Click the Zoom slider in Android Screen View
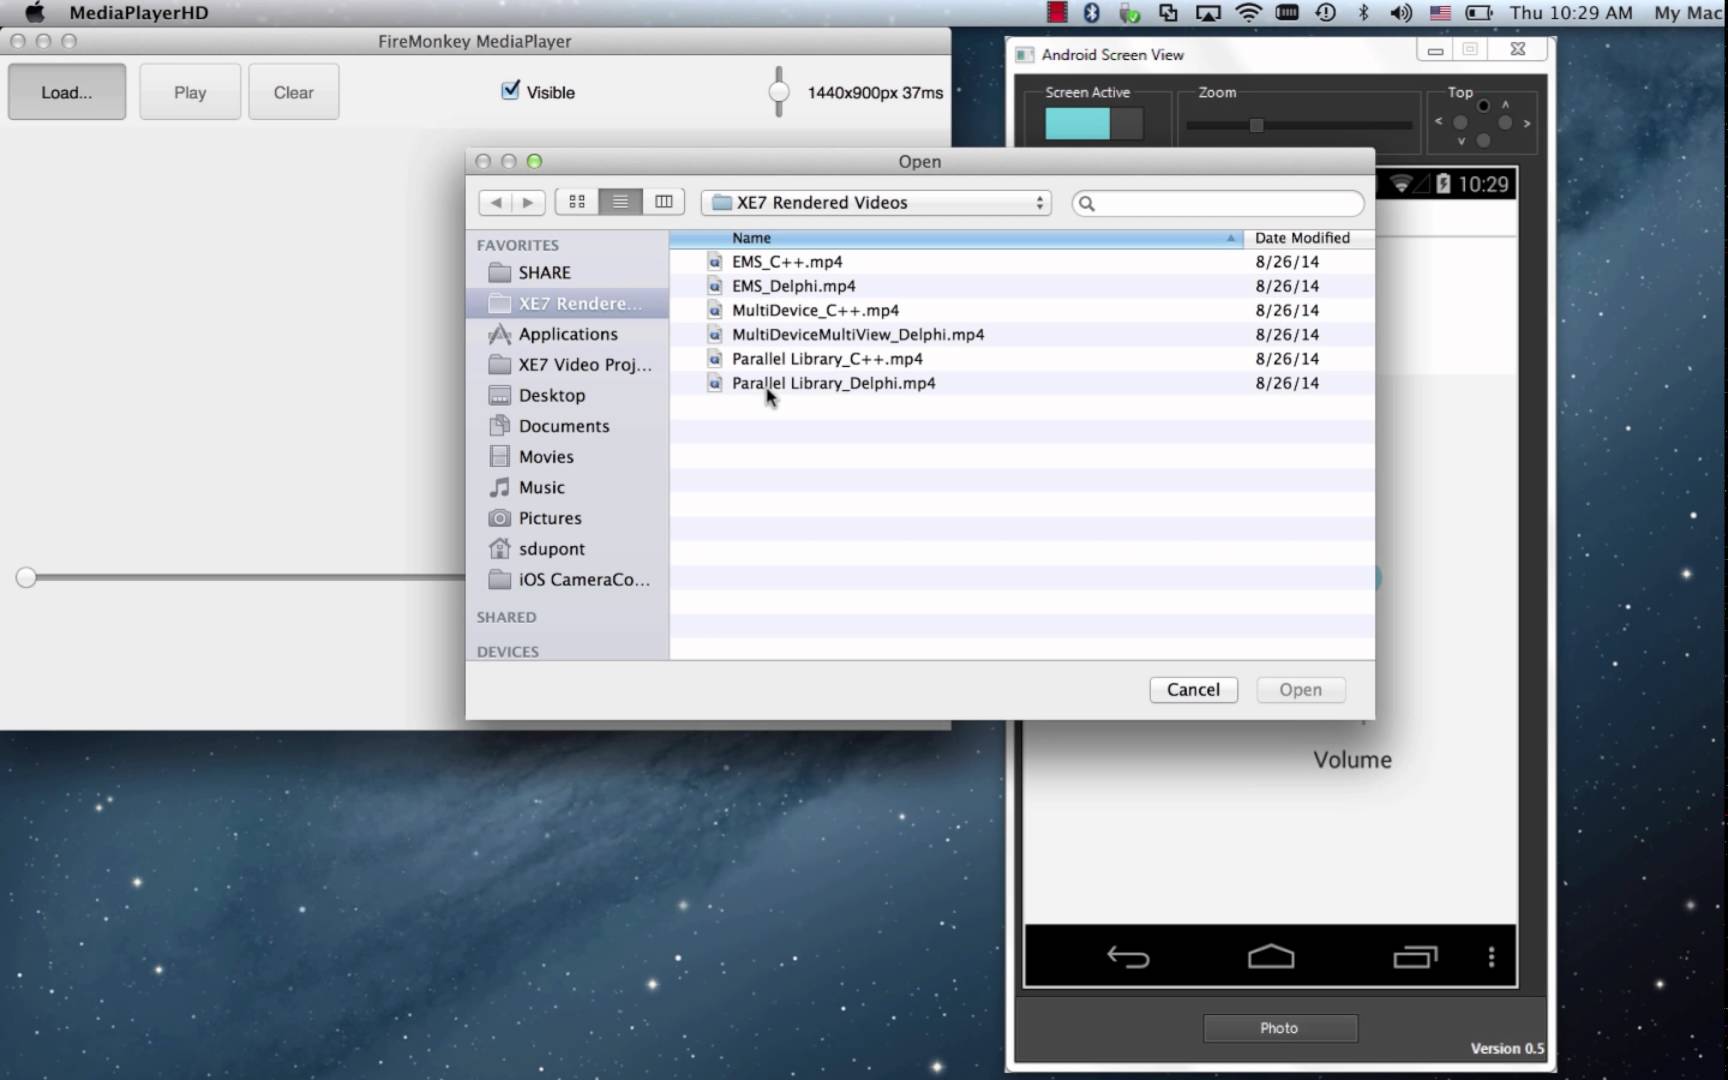Image resolution: width=1728 pixels, height=1080 pixels. (1299, 125)
